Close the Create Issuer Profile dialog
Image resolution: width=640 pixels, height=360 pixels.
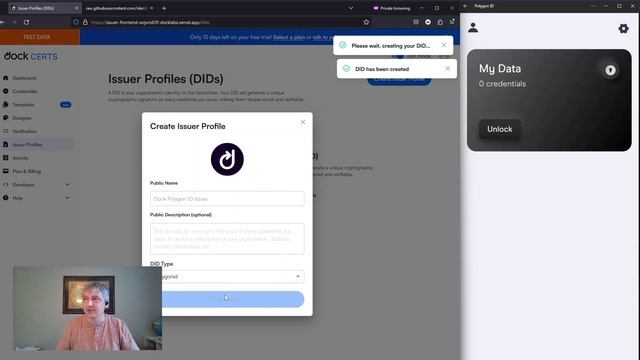tap(303, 122)
